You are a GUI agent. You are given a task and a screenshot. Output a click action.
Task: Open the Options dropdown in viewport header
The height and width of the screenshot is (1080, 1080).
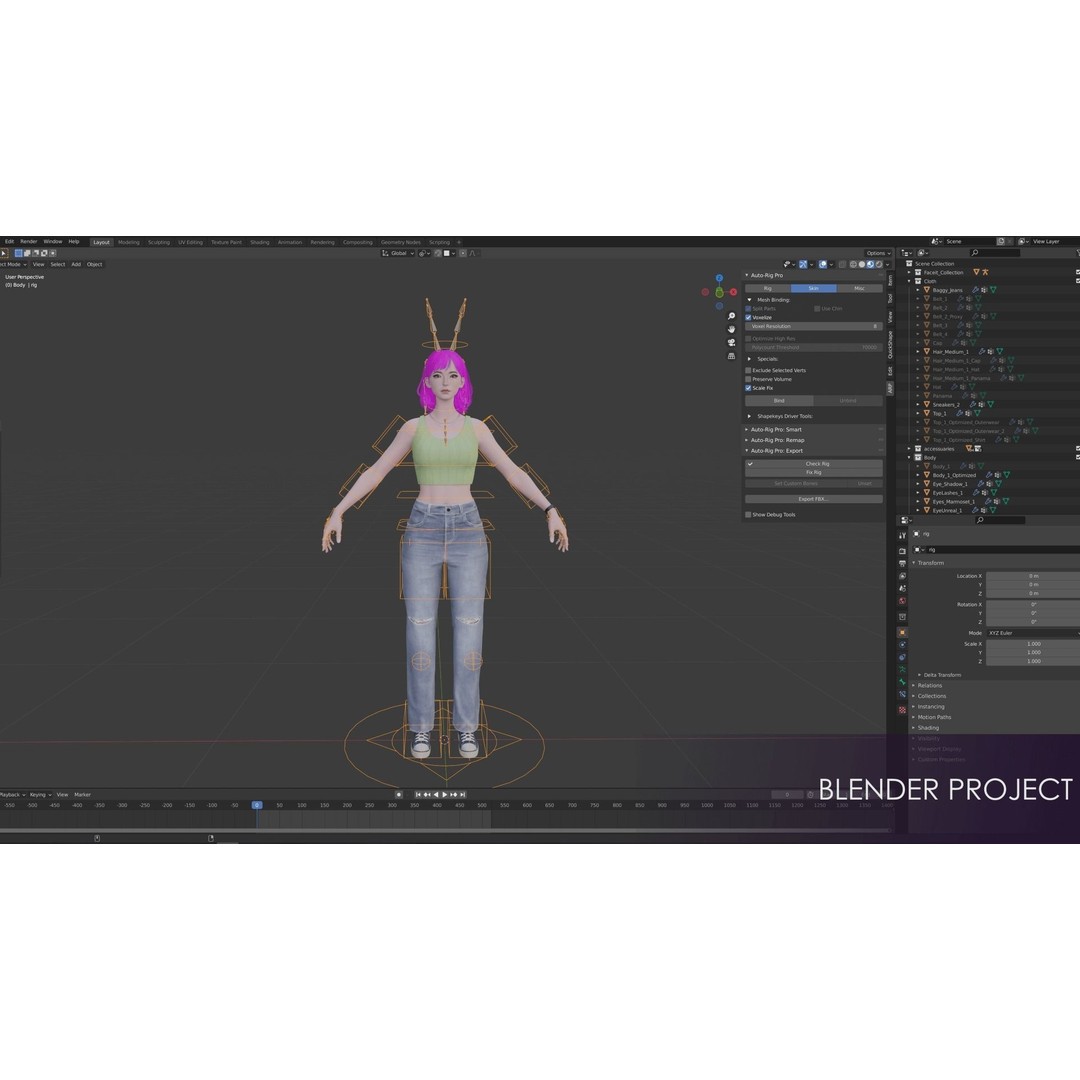(878, 253)
